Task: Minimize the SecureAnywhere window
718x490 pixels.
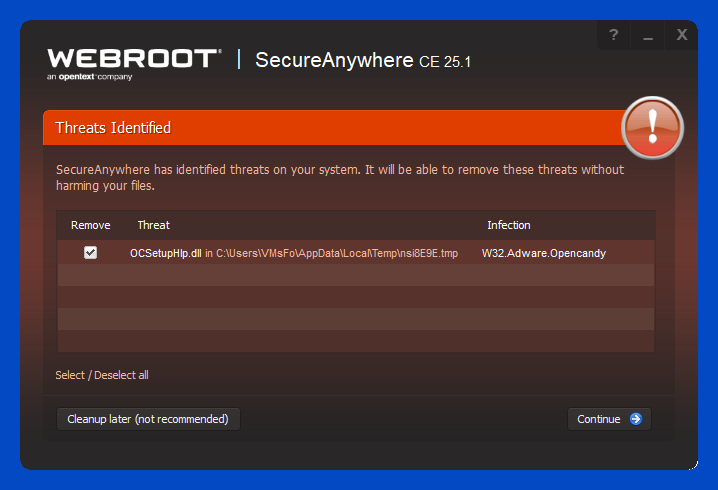Action: tap(648, 35)
